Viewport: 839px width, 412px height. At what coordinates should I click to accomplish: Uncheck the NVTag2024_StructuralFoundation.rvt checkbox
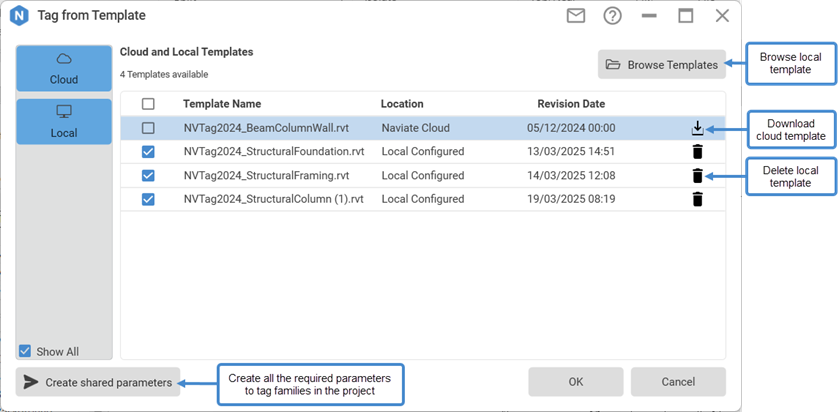148,152
